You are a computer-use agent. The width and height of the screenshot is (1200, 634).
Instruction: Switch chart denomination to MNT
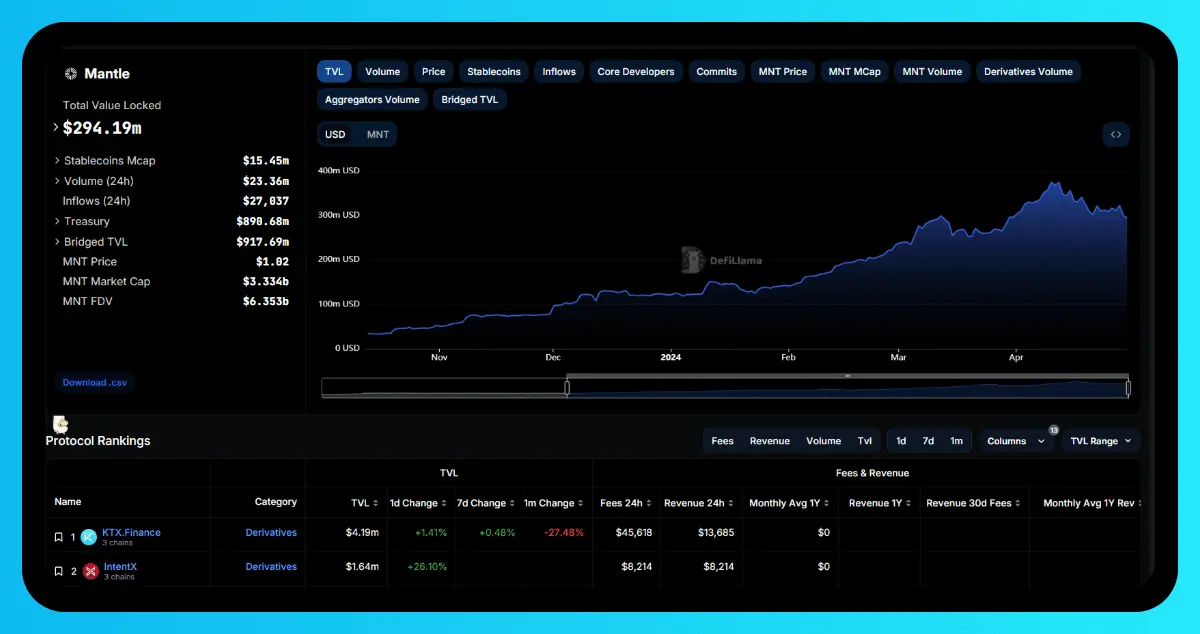378,135
